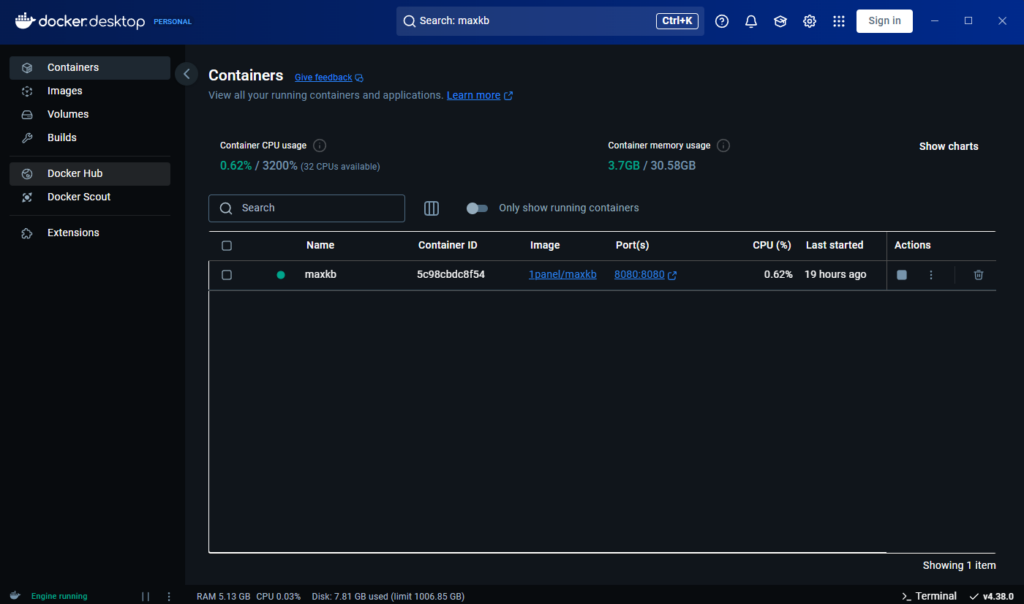
Task: Sort by the Last started column header
Action: click(834, 246)
